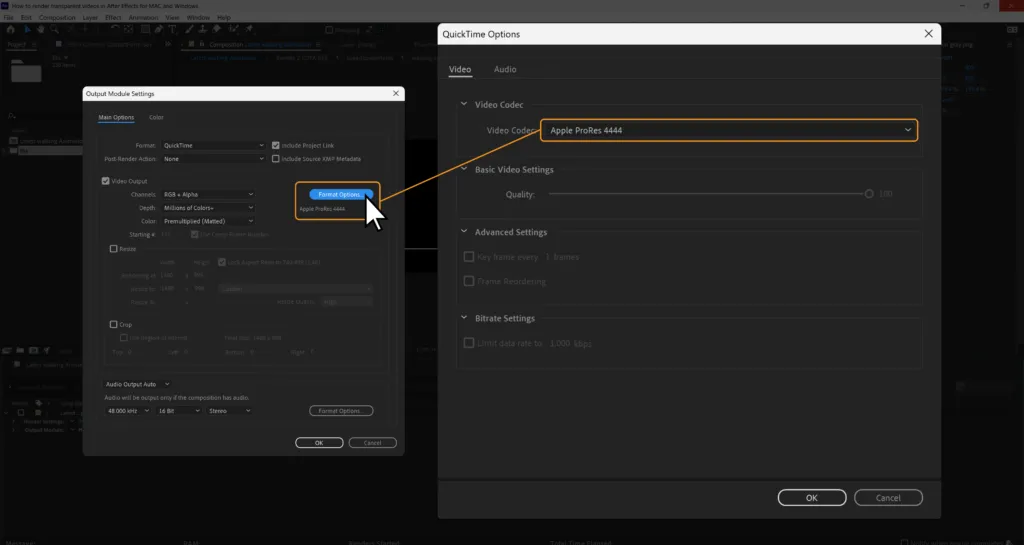This screenshot has width=1024, height=545.
Task: Switch to Audio tab in QuickTime Options
Action: coord(505,69)
